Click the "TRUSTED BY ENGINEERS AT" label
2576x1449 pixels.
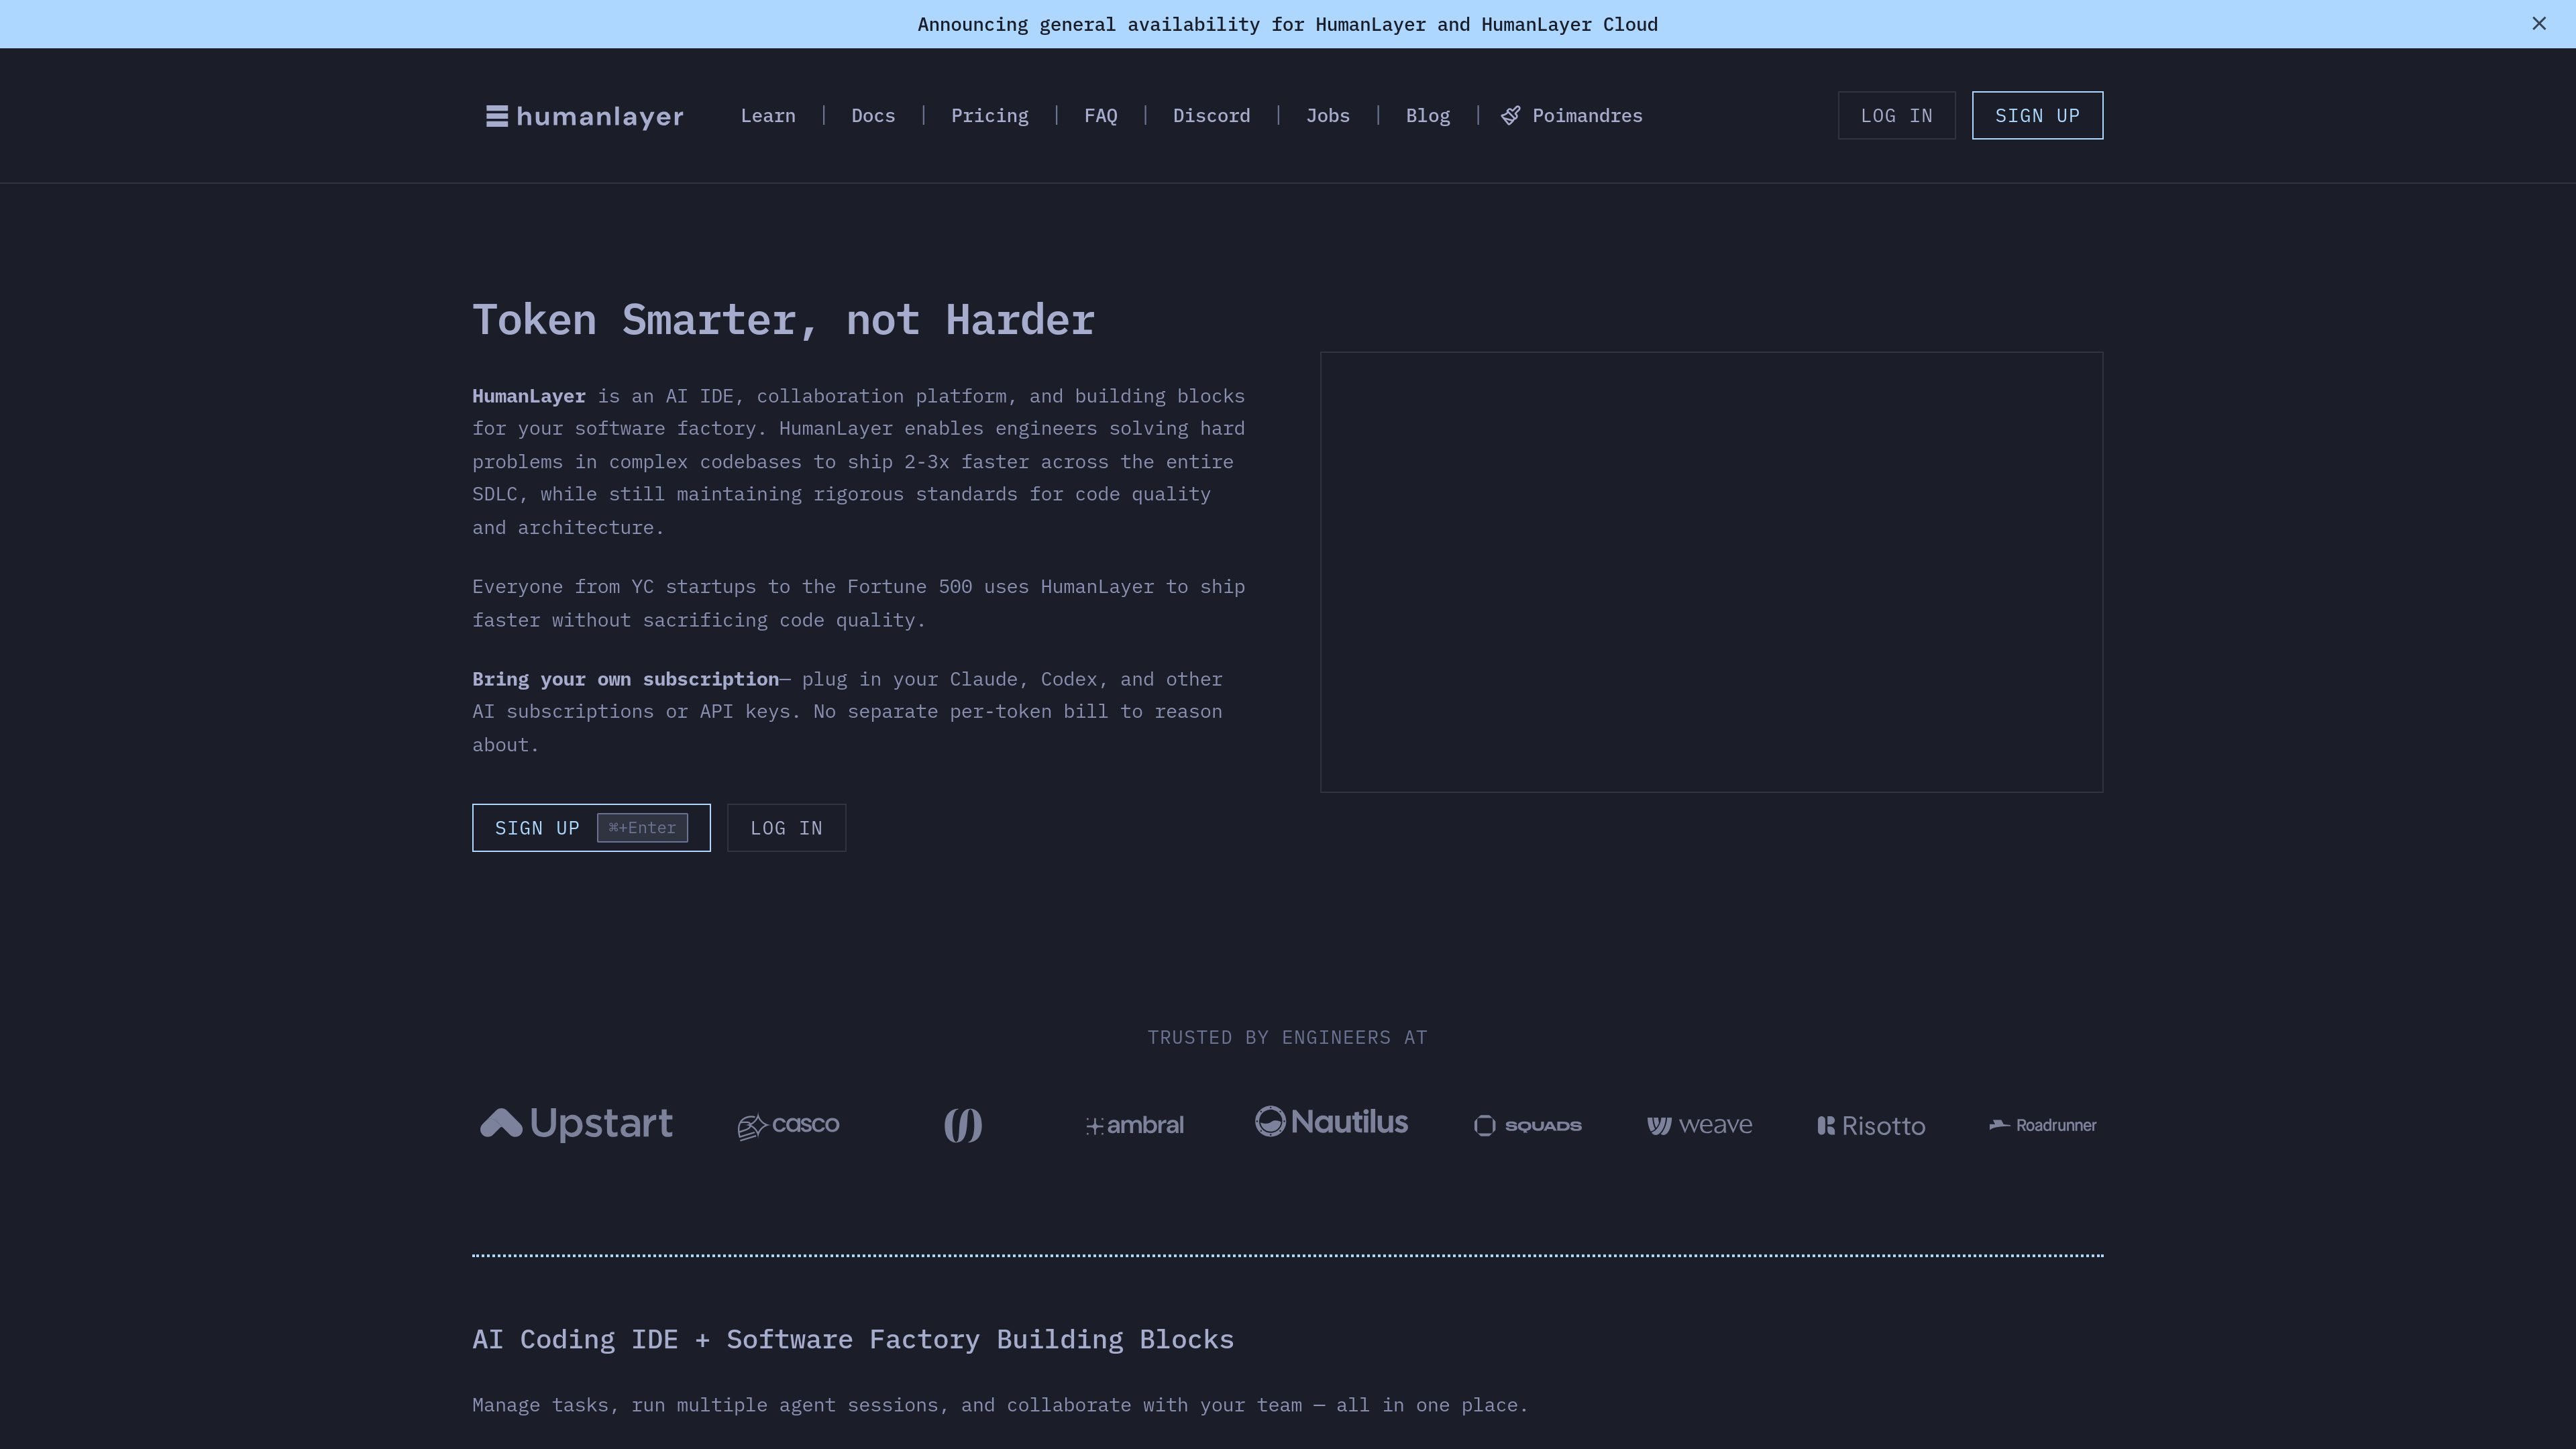[1287, 1037]
